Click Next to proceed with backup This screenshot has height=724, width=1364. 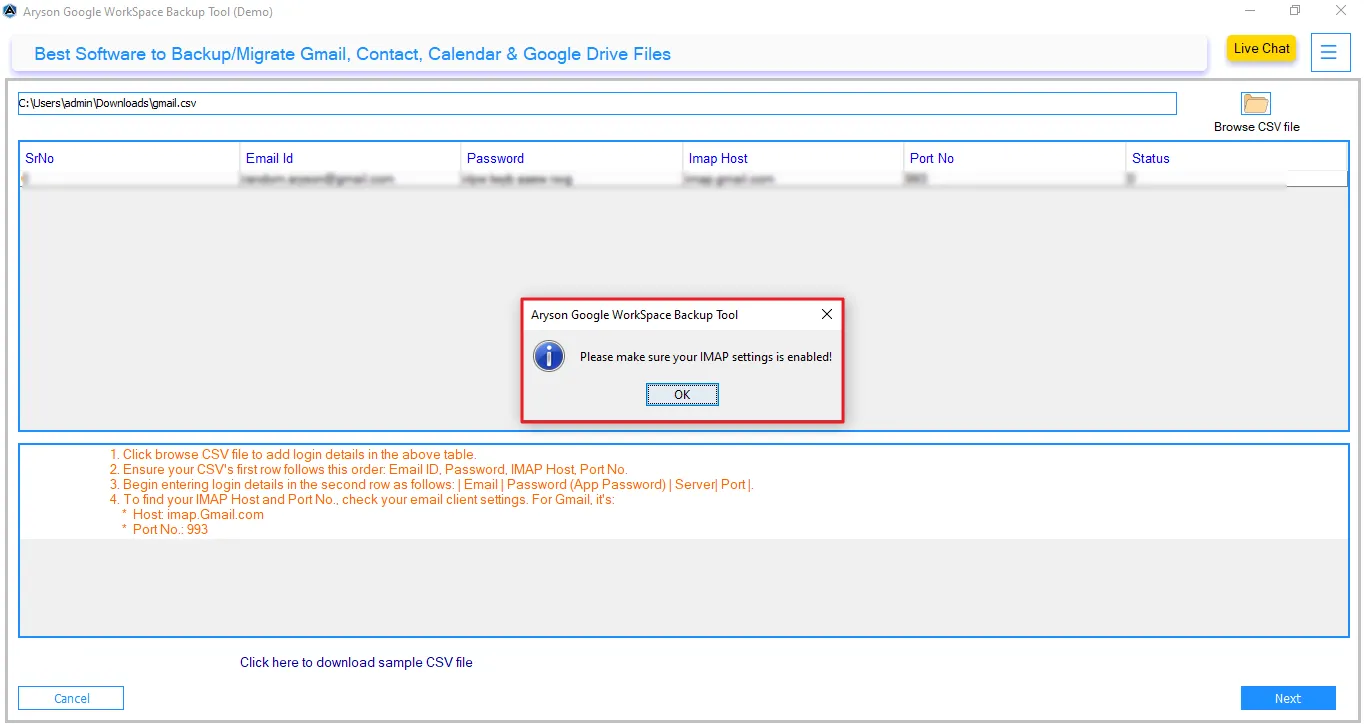(x=1288, y=697)
